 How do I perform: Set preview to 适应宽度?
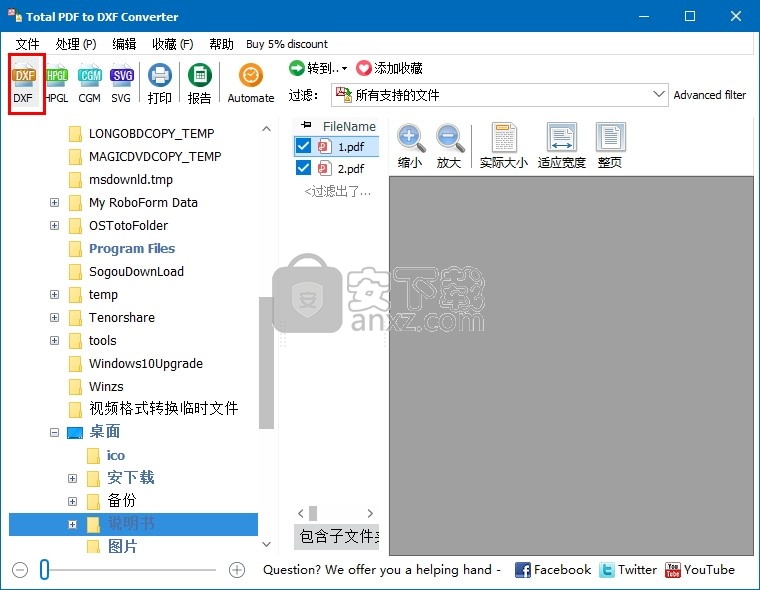click(562, 145)
